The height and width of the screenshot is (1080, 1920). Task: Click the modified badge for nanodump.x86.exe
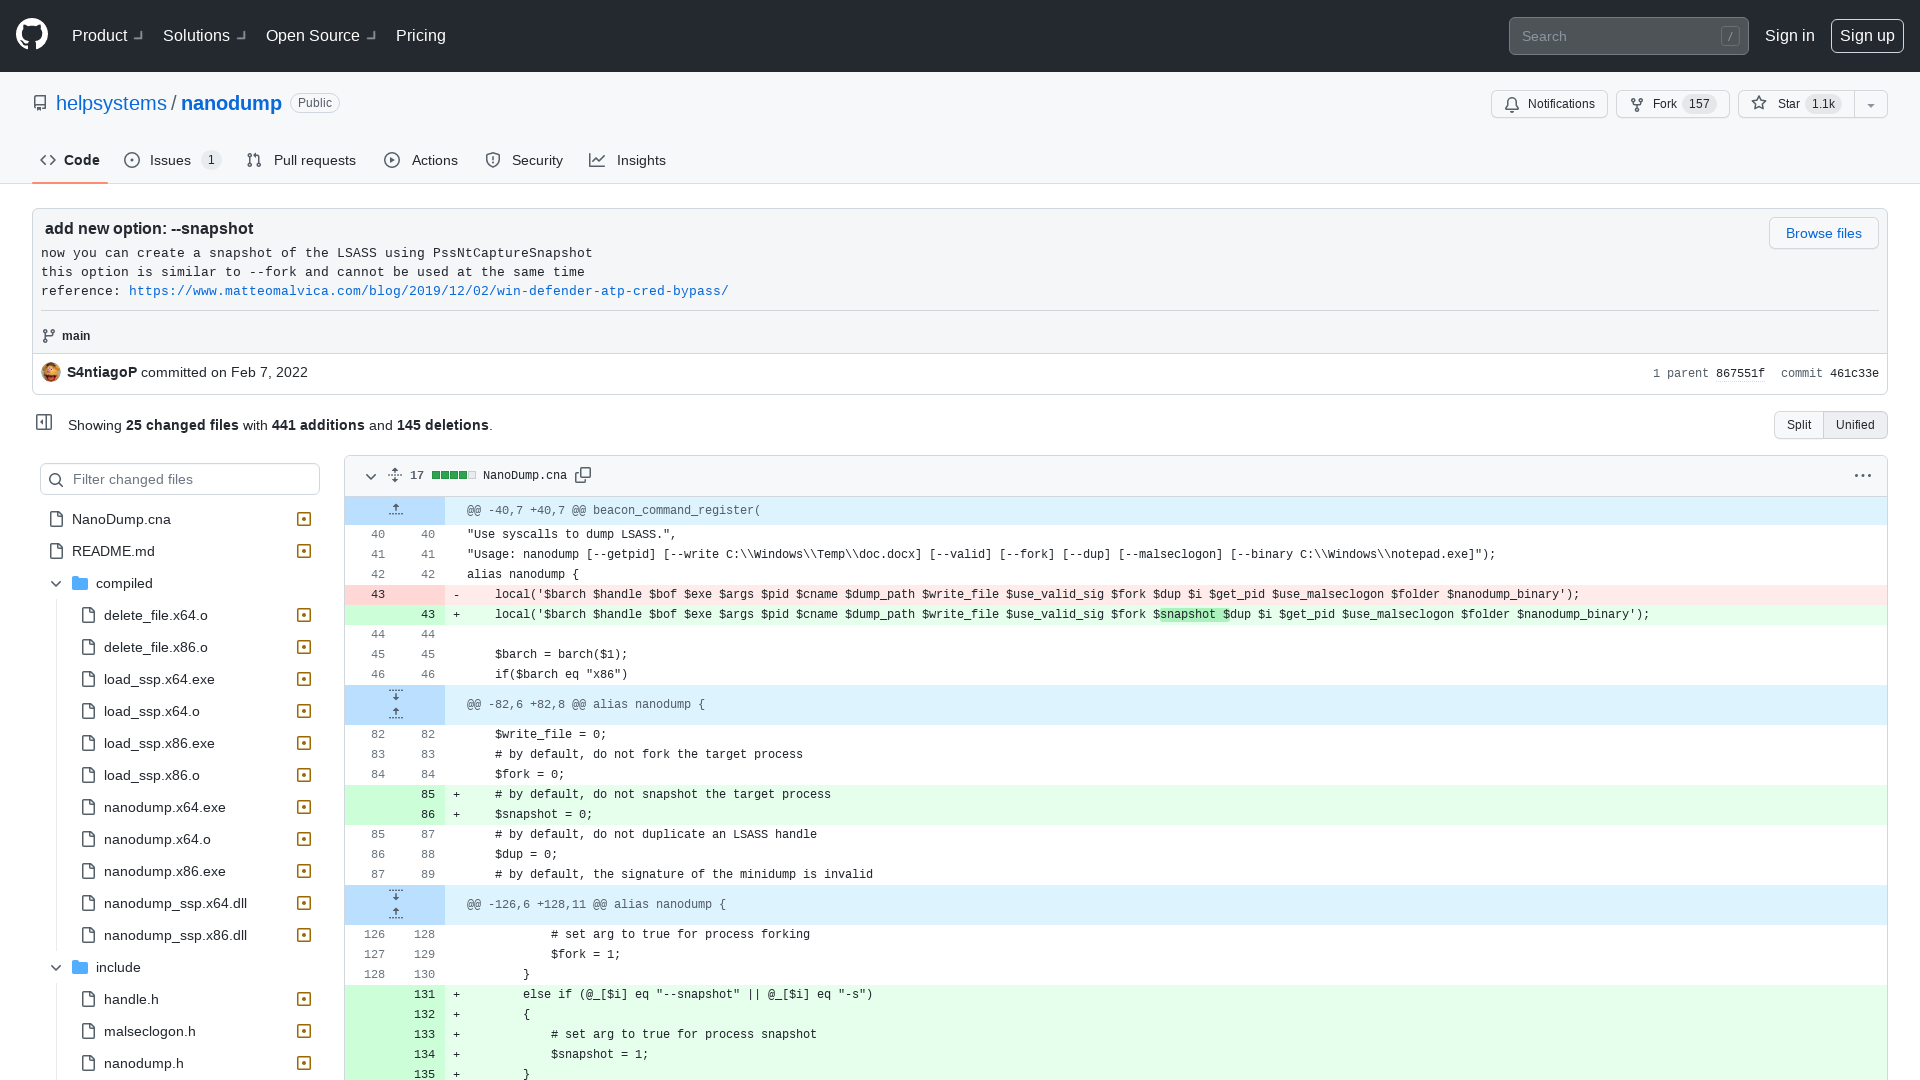click(304, 871)
